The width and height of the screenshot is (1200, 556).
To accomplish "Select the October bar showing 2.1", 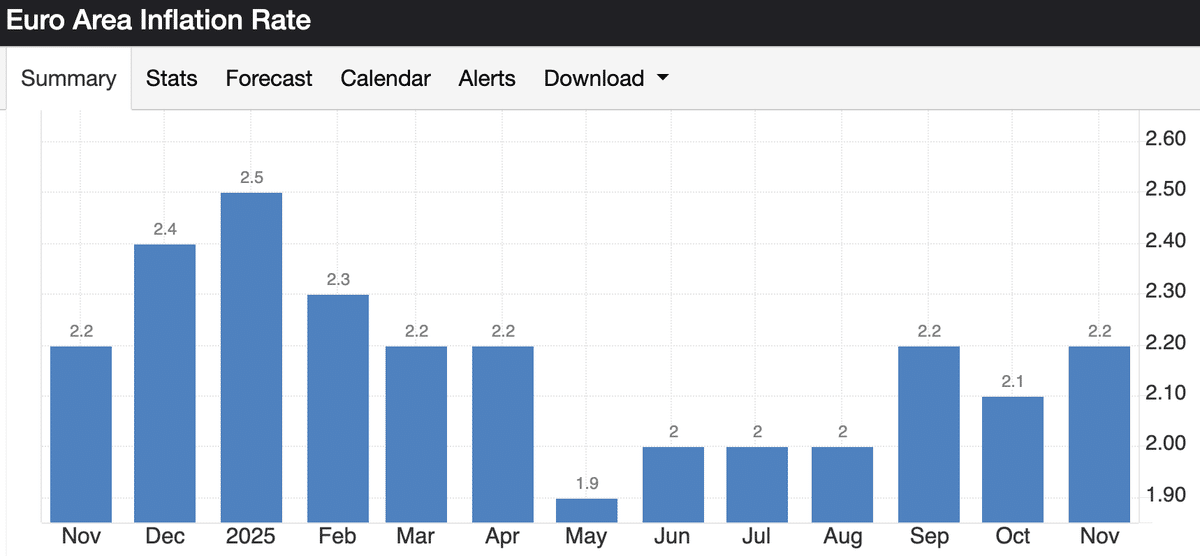I will point(1013,459).
